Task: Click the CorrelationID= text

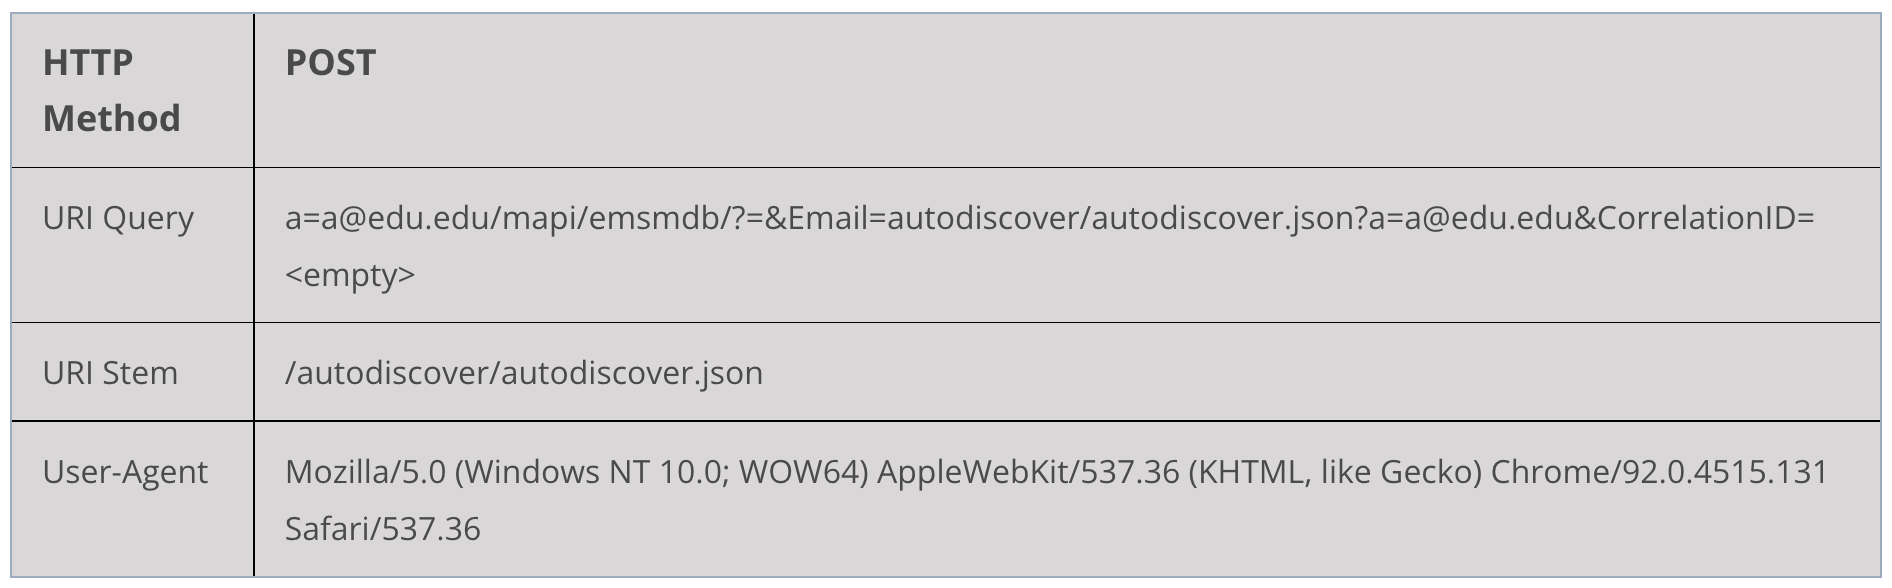Action: [x=1706, y=218]
